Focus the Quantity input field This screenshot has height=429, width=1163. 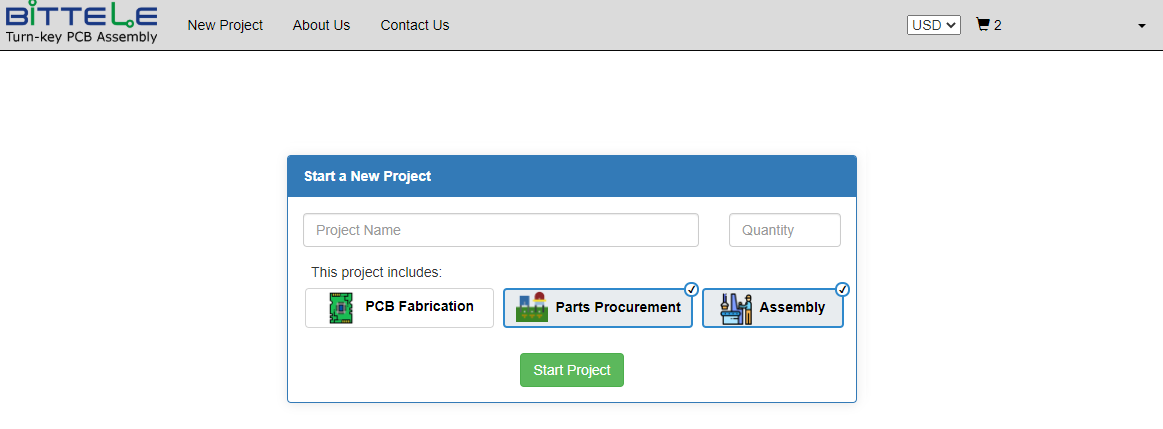(785, 230)
